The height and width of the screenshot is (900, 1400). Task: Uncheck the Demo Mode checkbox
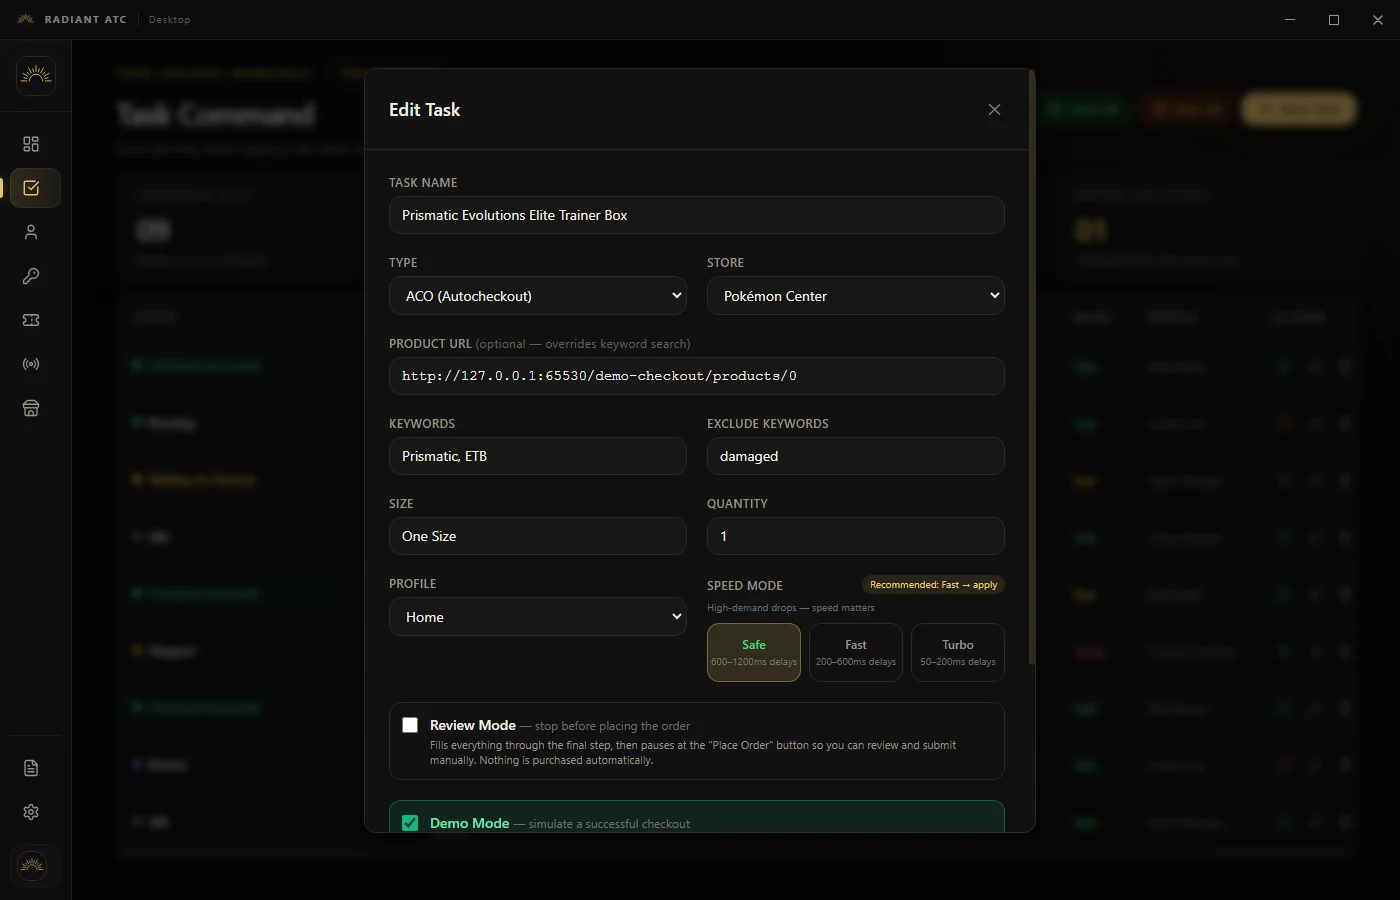click(x=410, y=823)
